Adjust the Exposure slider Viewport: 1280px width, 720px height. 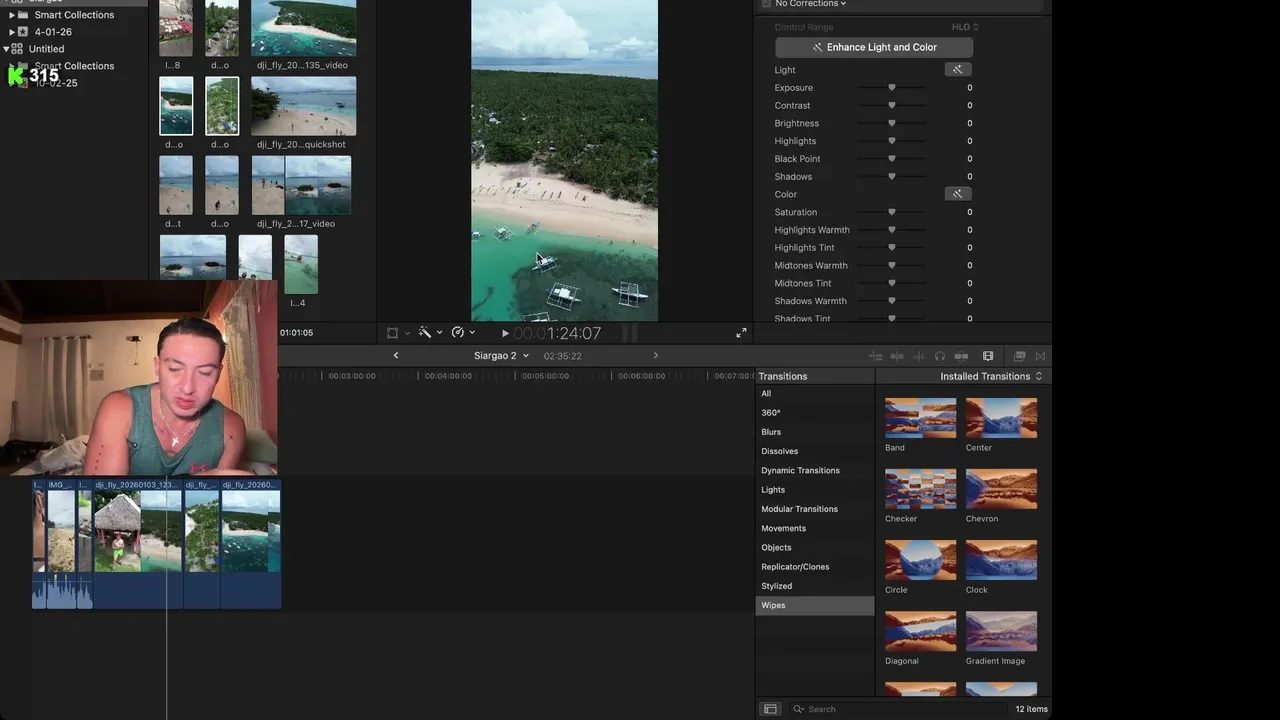[892, 88]
